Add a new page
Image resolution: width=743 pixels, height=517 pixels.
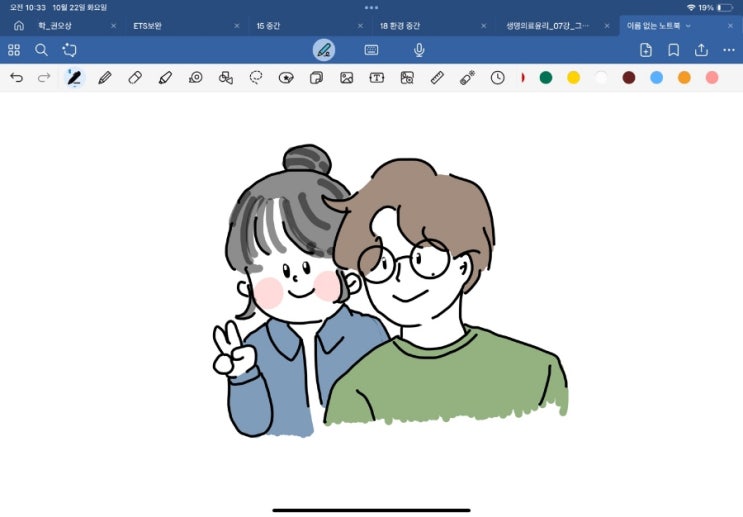click(x=646, y=50)
